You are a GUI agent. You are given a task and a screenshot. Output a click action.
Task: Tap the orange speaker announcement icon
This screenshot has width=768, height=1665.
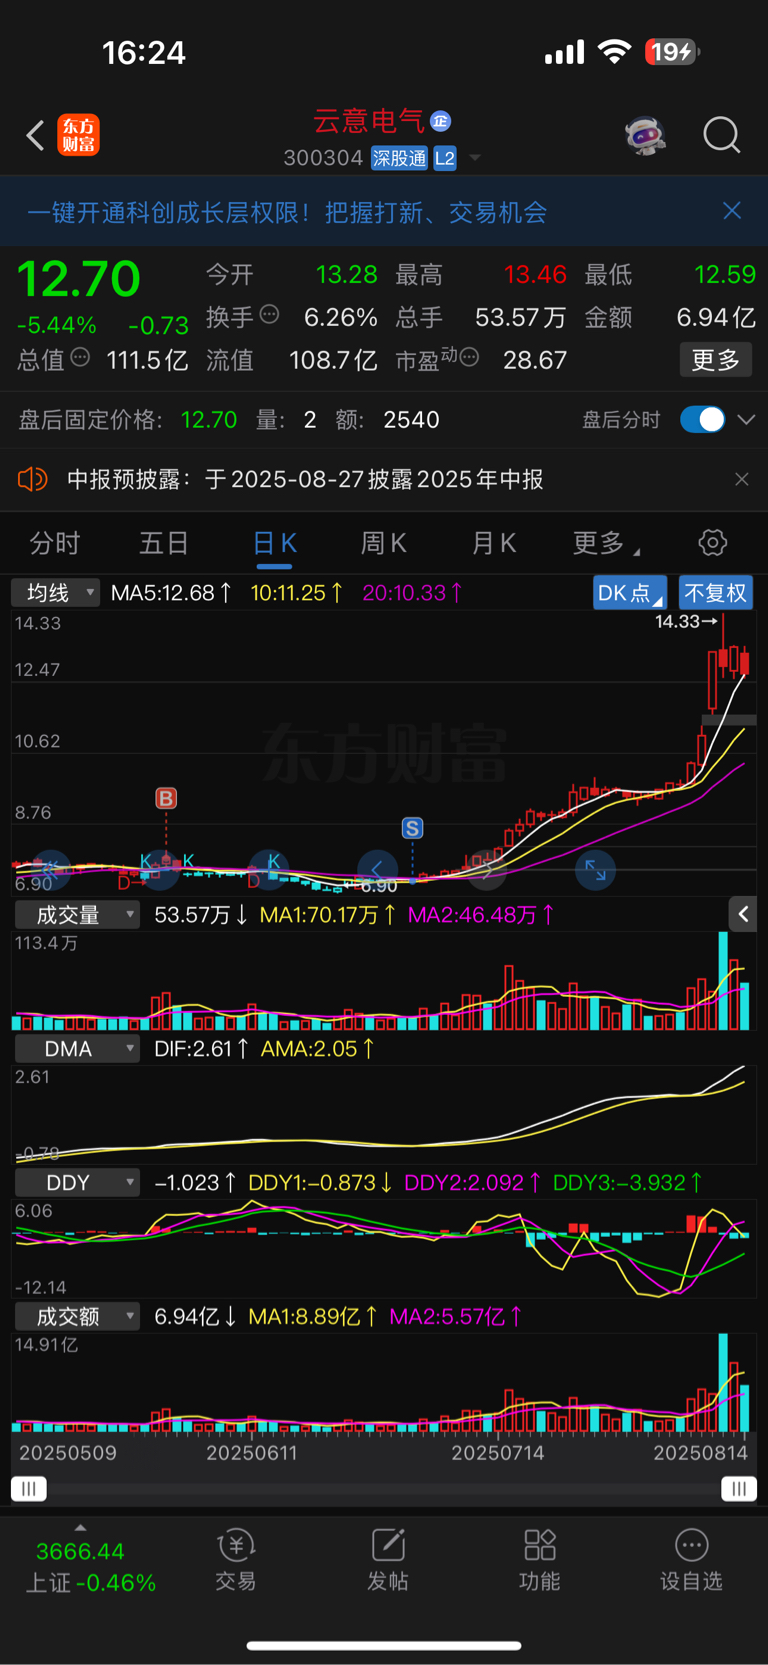point(32,480)
